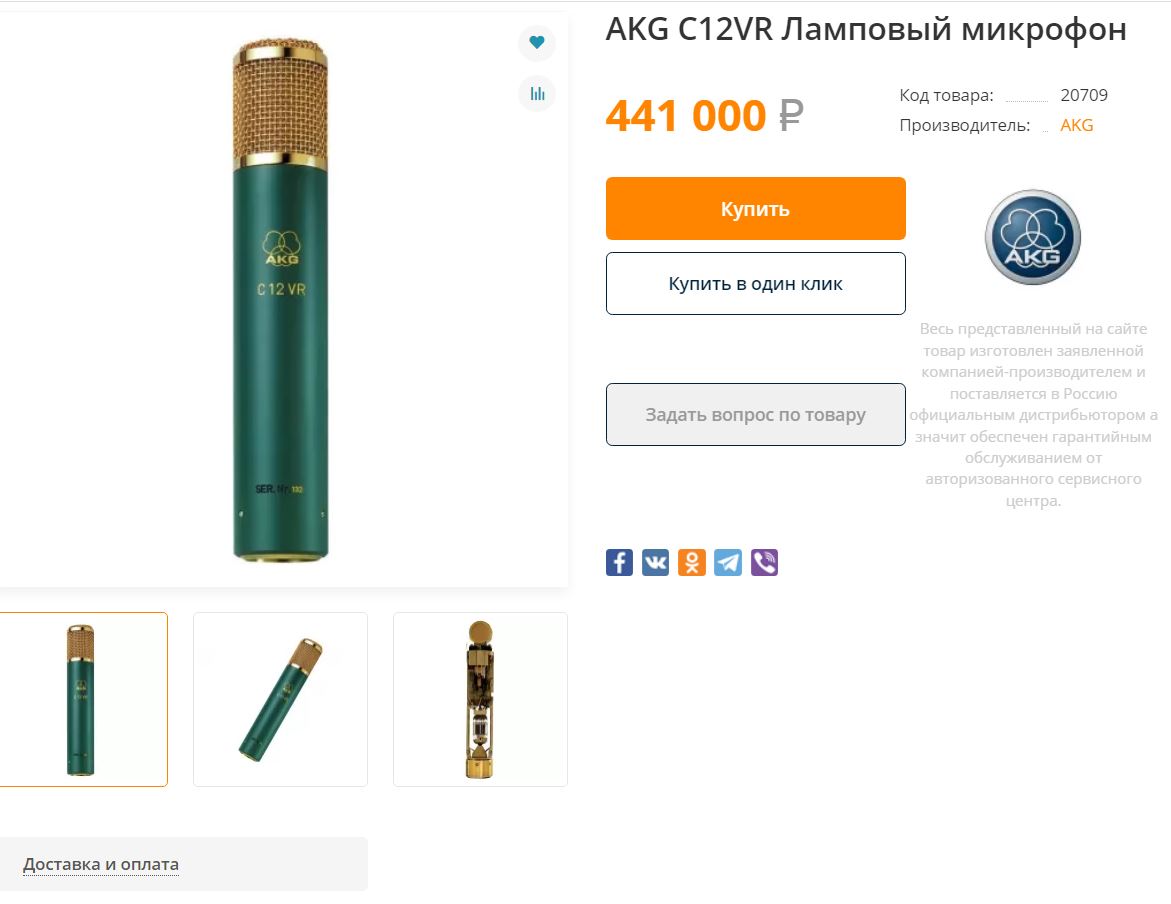1171x904 pixels.
Task: Choose Купить в один клик
Action: (756, 283)
